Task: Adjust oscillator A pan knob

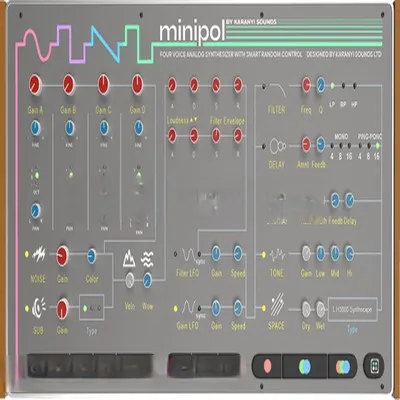Action: [35, 211]
